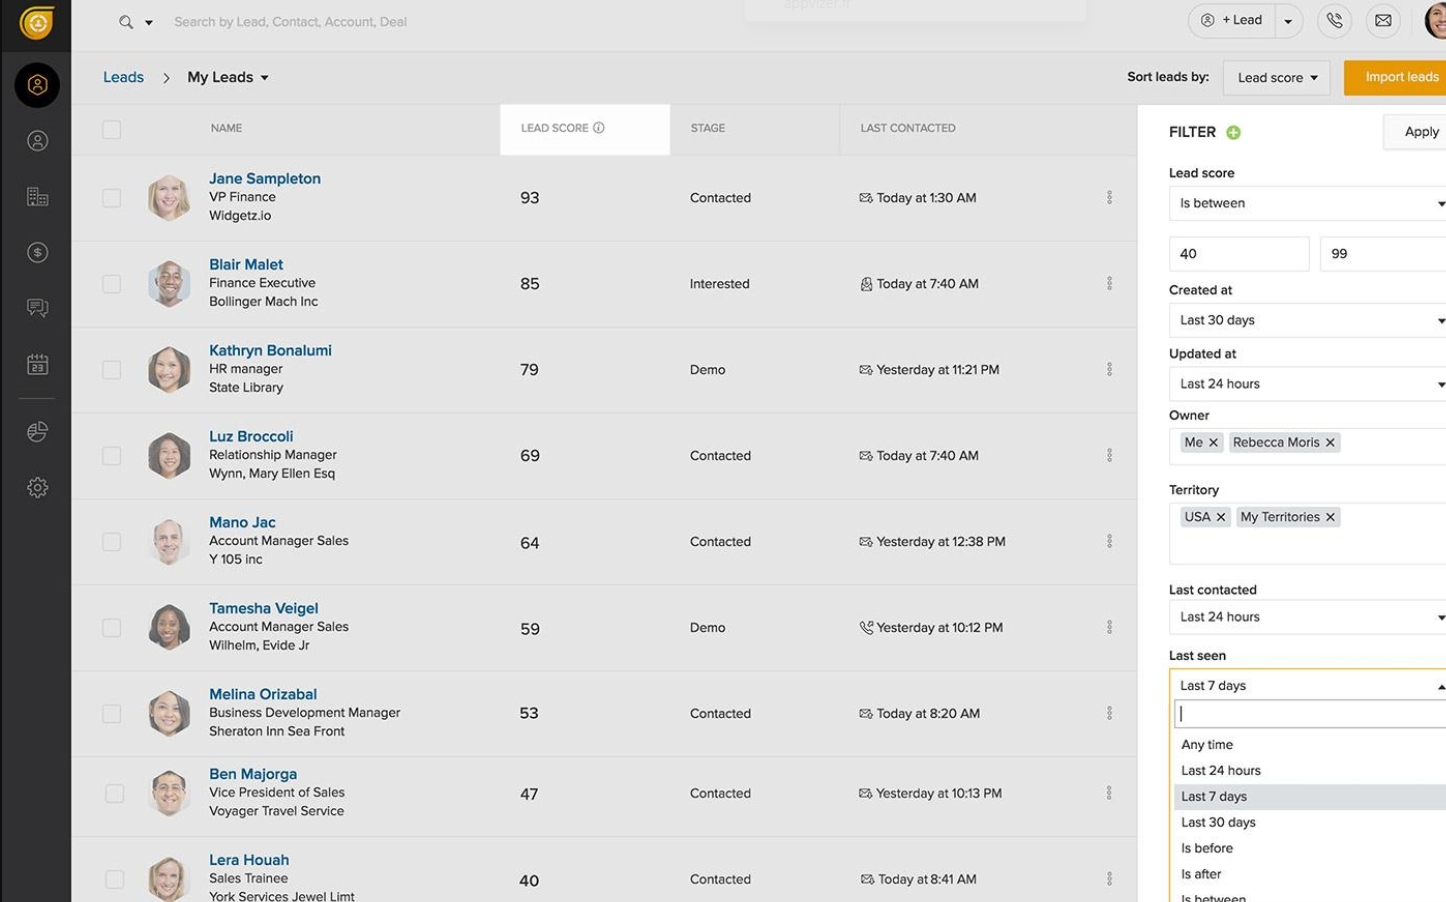Open the Calendar icon in sidebar
1446x902 pixels.
[x=37, y=365]
